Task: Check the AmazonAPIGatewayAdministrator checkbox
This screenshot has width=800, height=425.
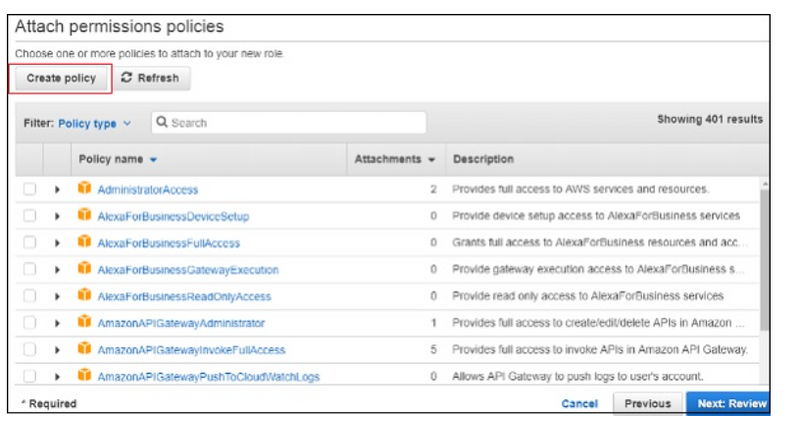Action: tap(30, 323)
